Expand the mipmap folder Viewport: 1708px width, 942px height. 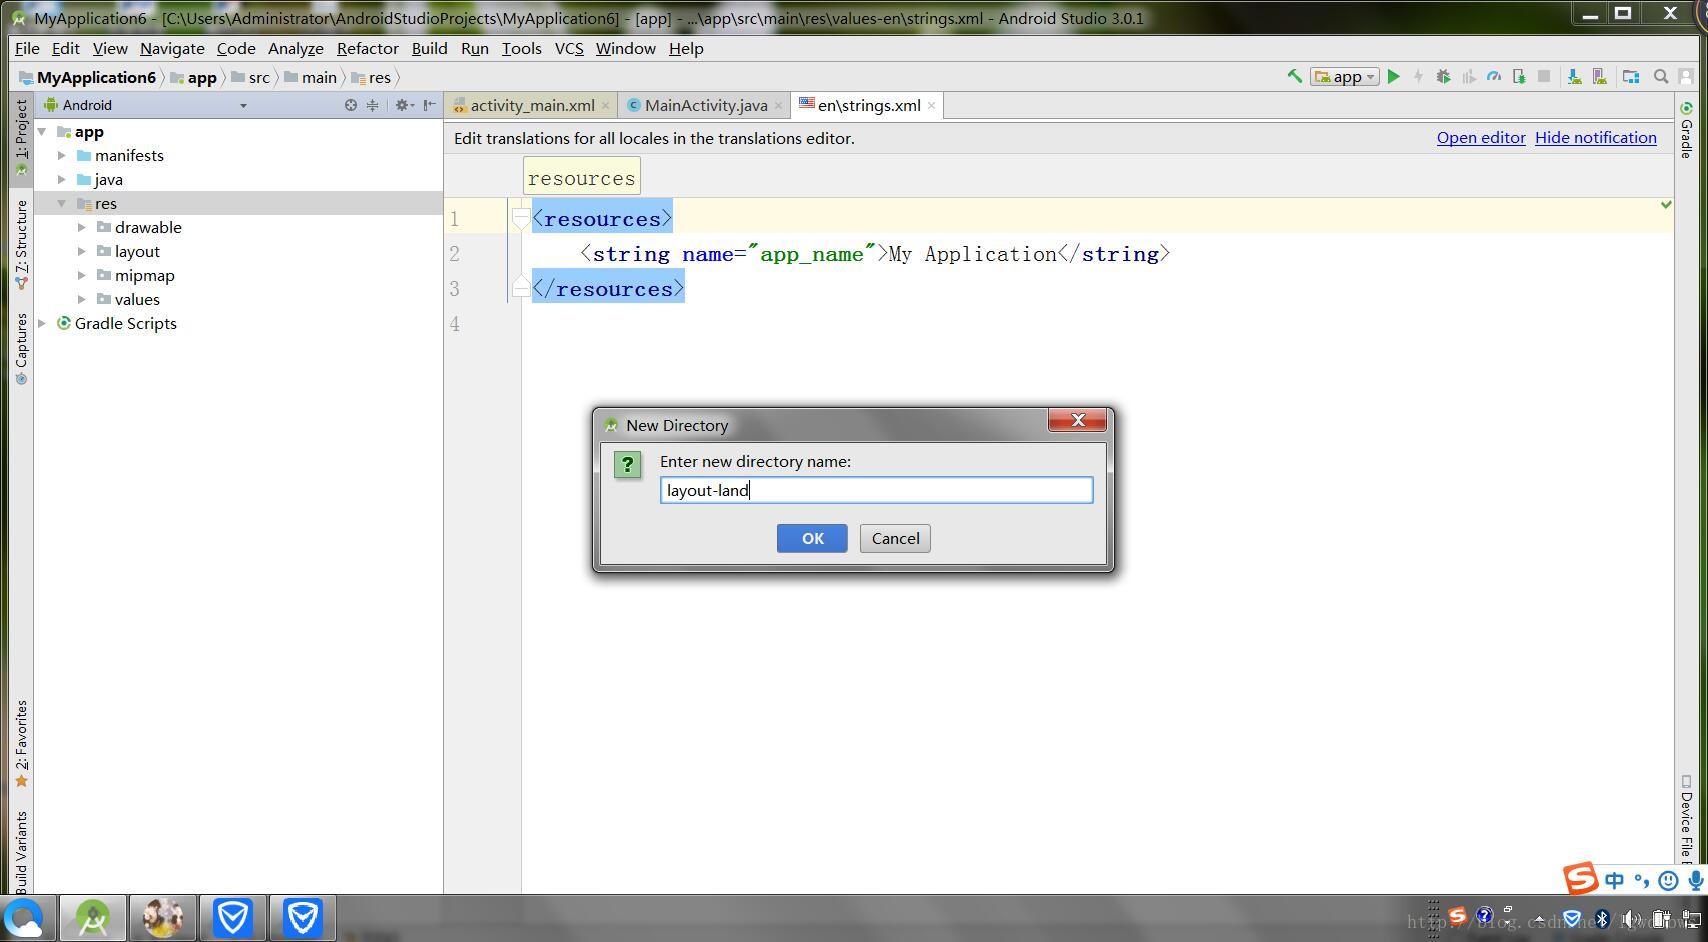pos(82,276)
